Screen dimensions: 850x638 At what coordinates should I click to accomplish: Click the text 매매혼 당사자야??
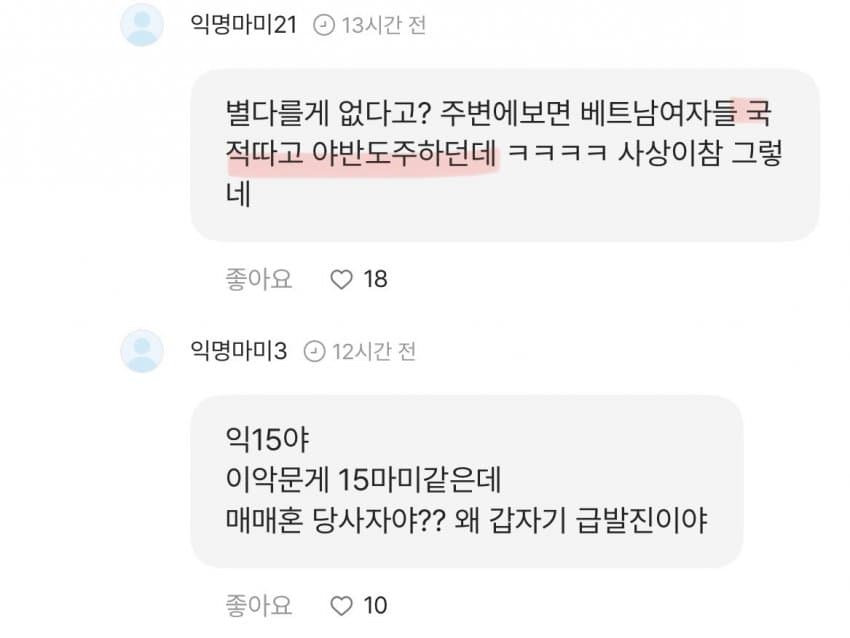click(x=335, y=520)
